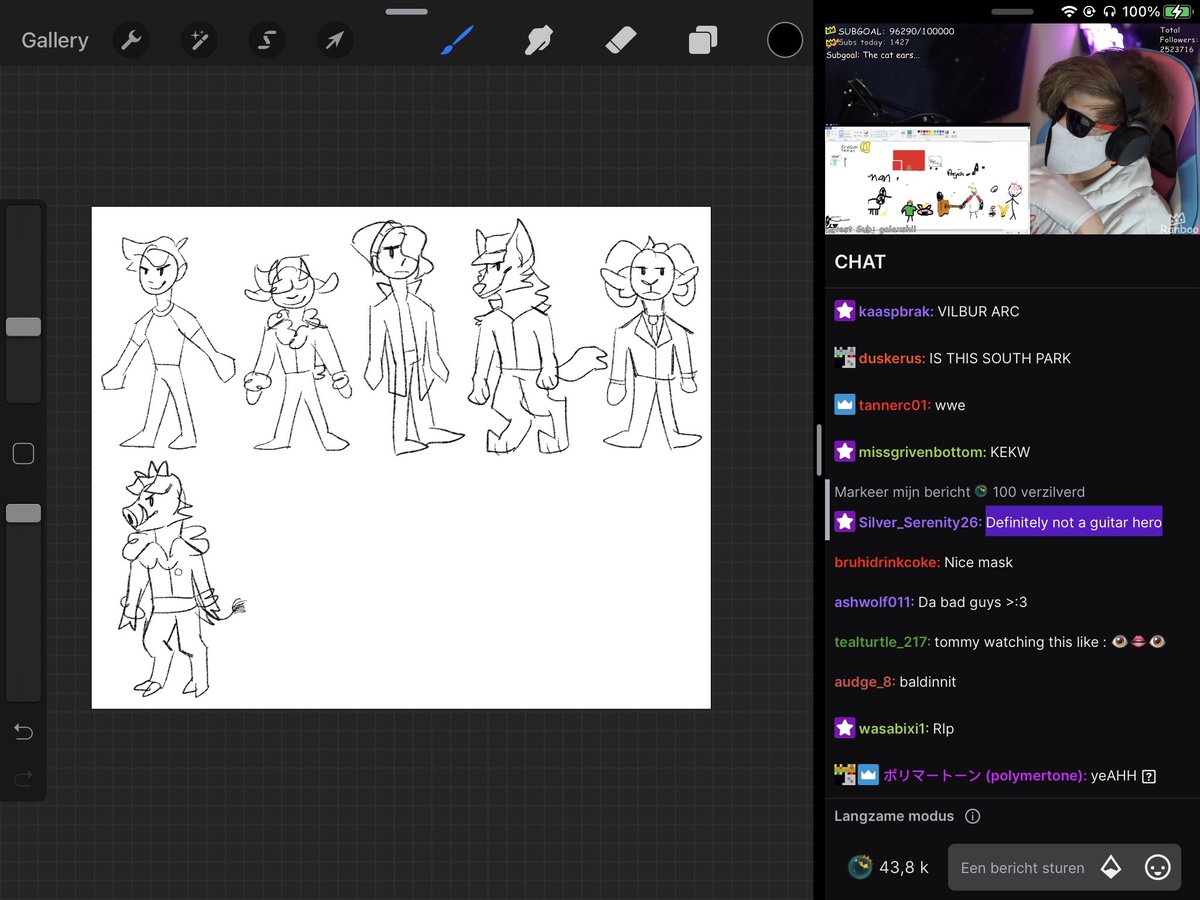Click the headphones icon in status bar

[1108, 11]
